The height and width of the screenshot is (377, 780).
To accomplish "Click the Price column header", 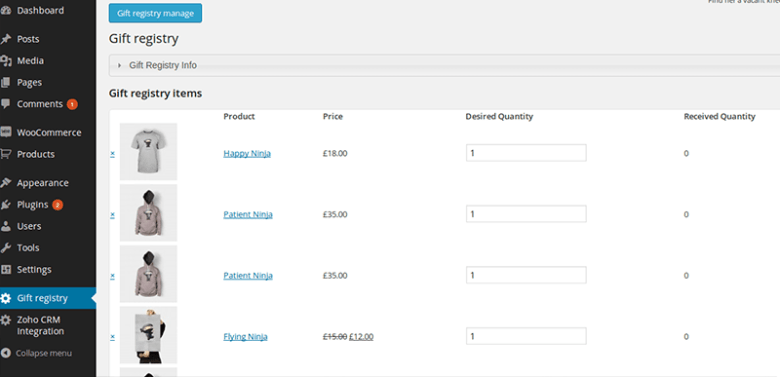I will tap(333, 116).
